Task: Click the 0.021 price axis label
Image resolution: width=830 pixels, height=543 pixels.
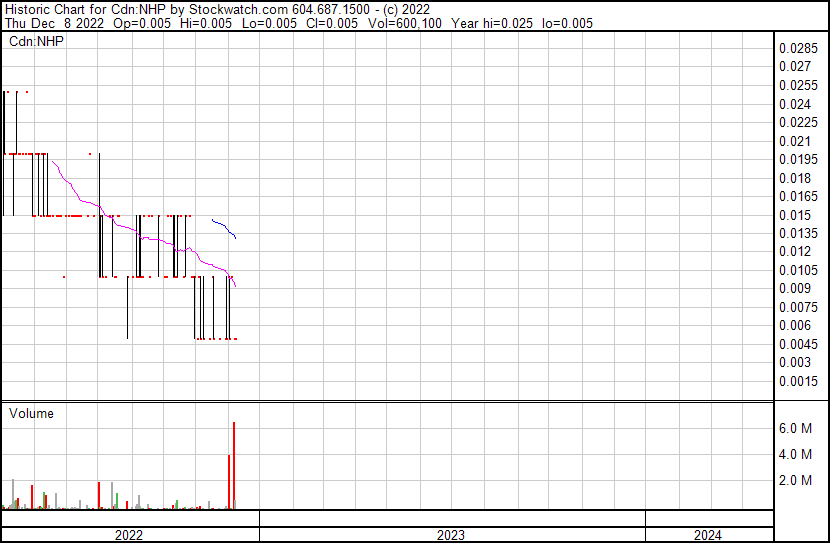Action: pyautogui.click(x=795, y=141)
